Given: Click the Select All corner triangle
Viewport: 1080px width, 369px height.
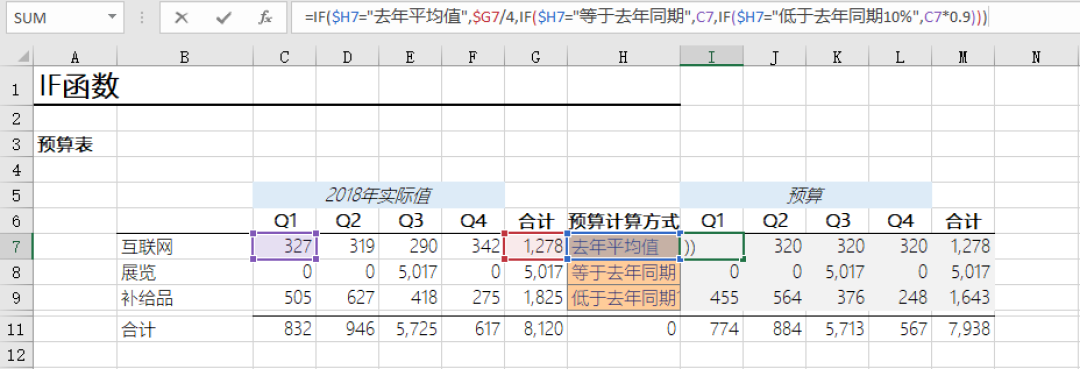Looking at the screenshot, I should pyautogui.click(x=23, y=56).
